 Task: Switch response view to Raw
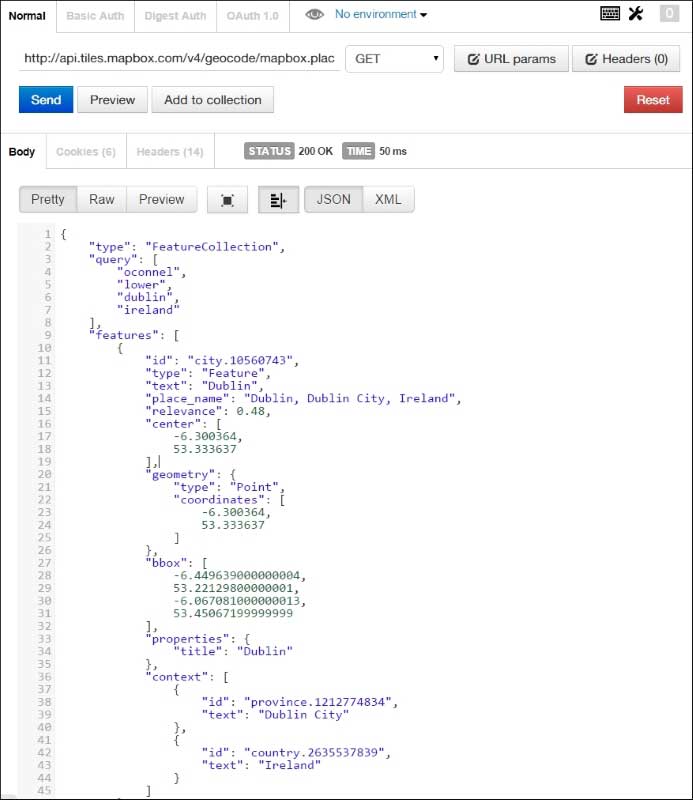102,199
